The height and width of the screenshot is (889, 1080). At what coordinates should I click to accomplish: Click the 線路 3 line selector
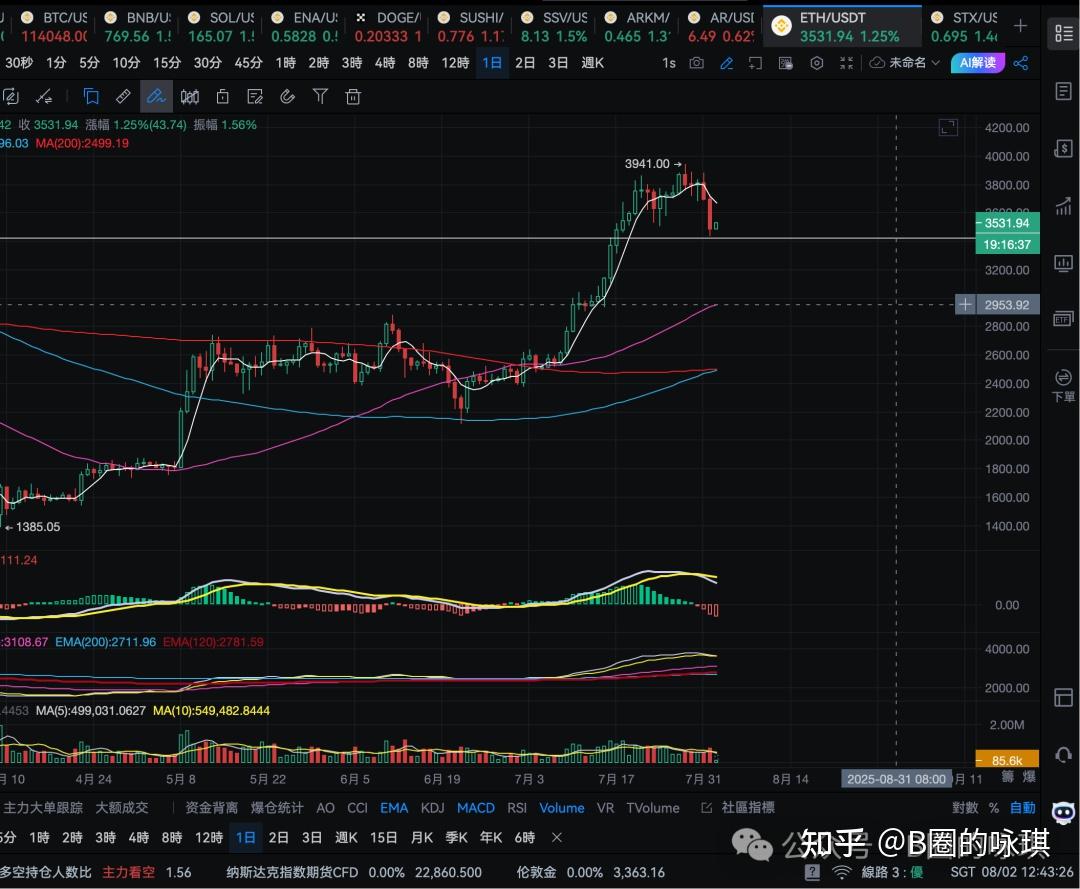(892, 872)
